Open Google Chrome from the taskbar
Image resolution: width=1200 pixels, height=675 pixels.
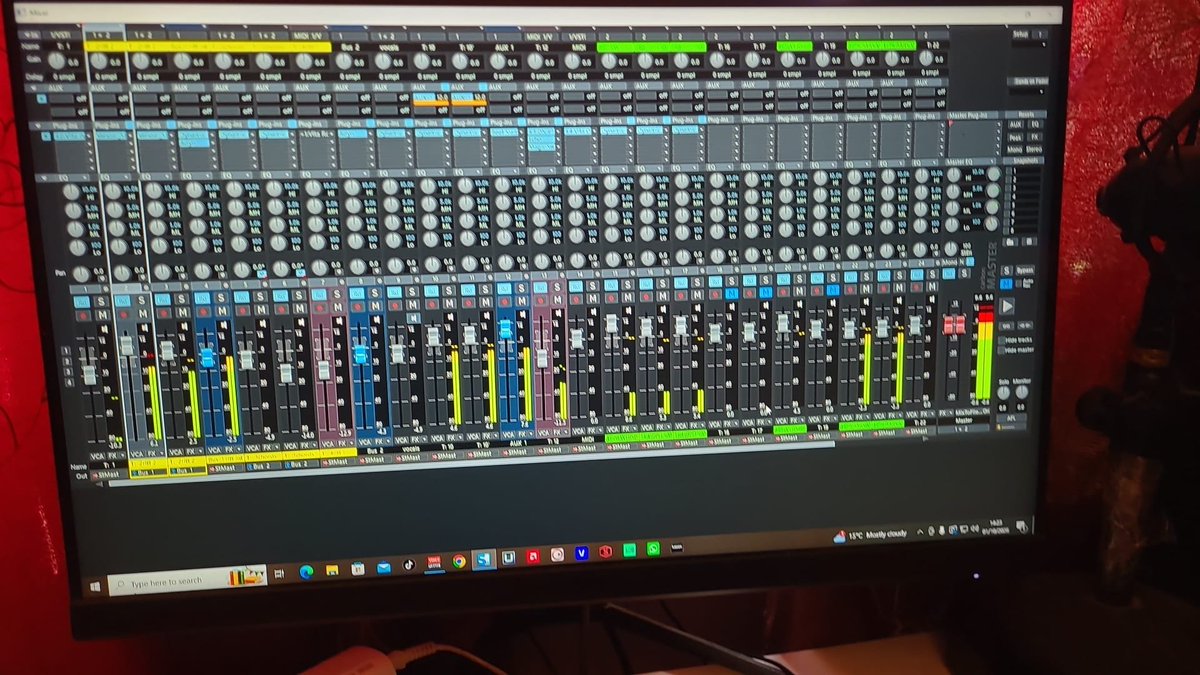pyautogui.click(x=459, y=561)
